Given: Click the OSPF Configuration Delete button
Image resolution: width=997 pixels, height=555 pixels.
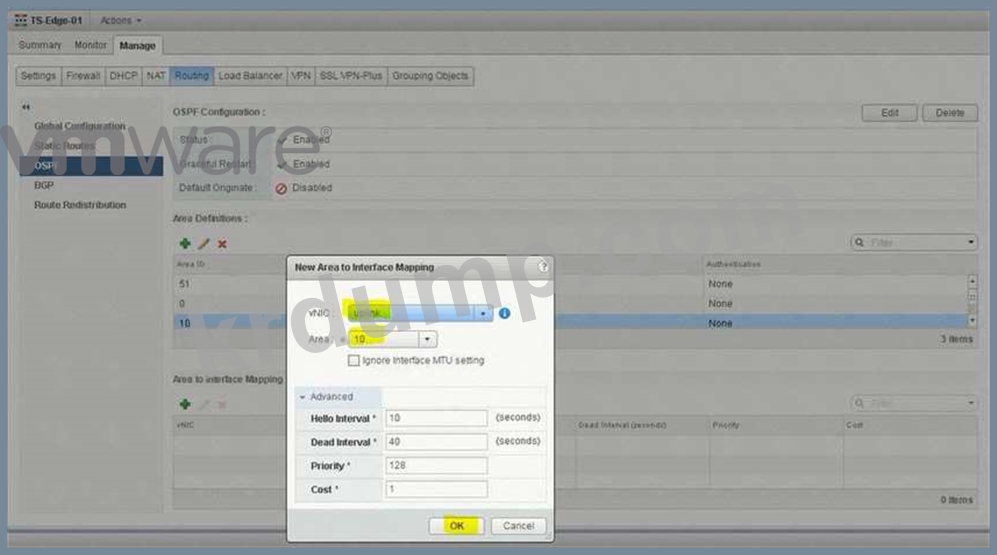Looking at the screenshot, I should [949, 113].
